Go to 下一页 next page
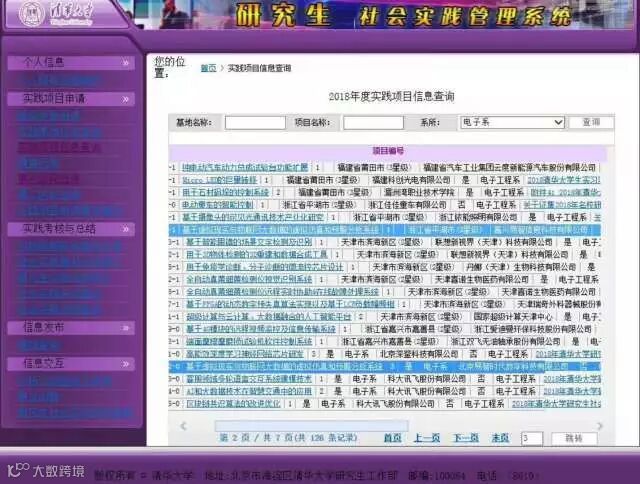The height and width of the screenshot is (484, 640). coord(466,438)
